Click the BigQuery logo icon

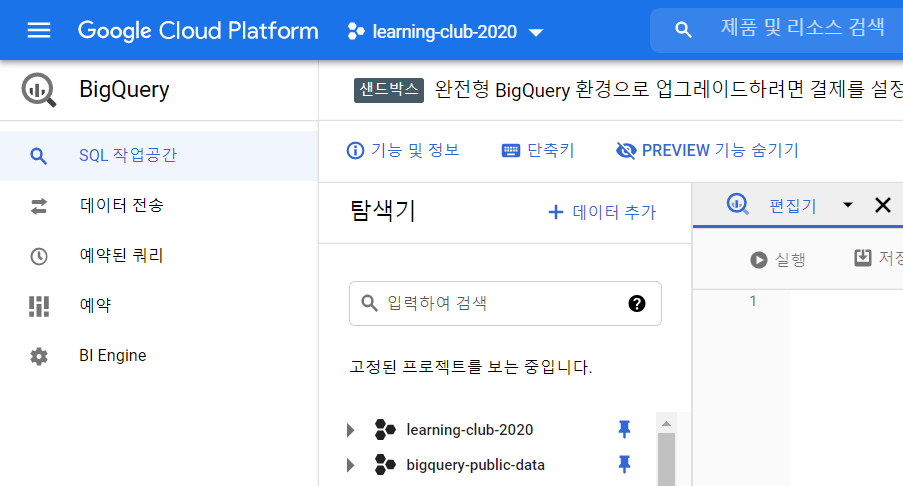[x=39, y=90]
